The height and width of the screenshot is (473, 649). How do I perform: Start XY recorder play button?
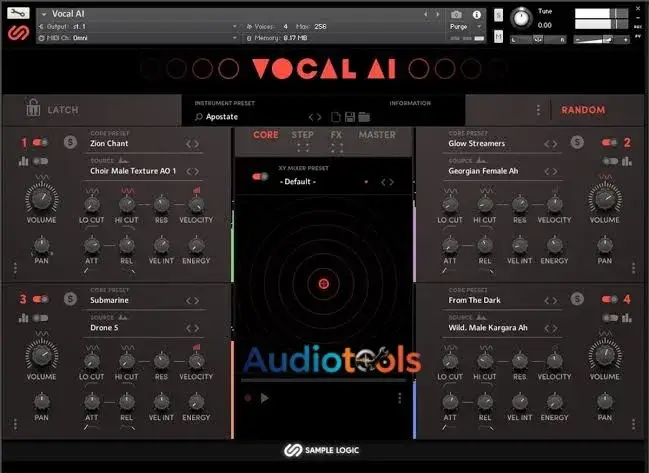pos(264,398)
